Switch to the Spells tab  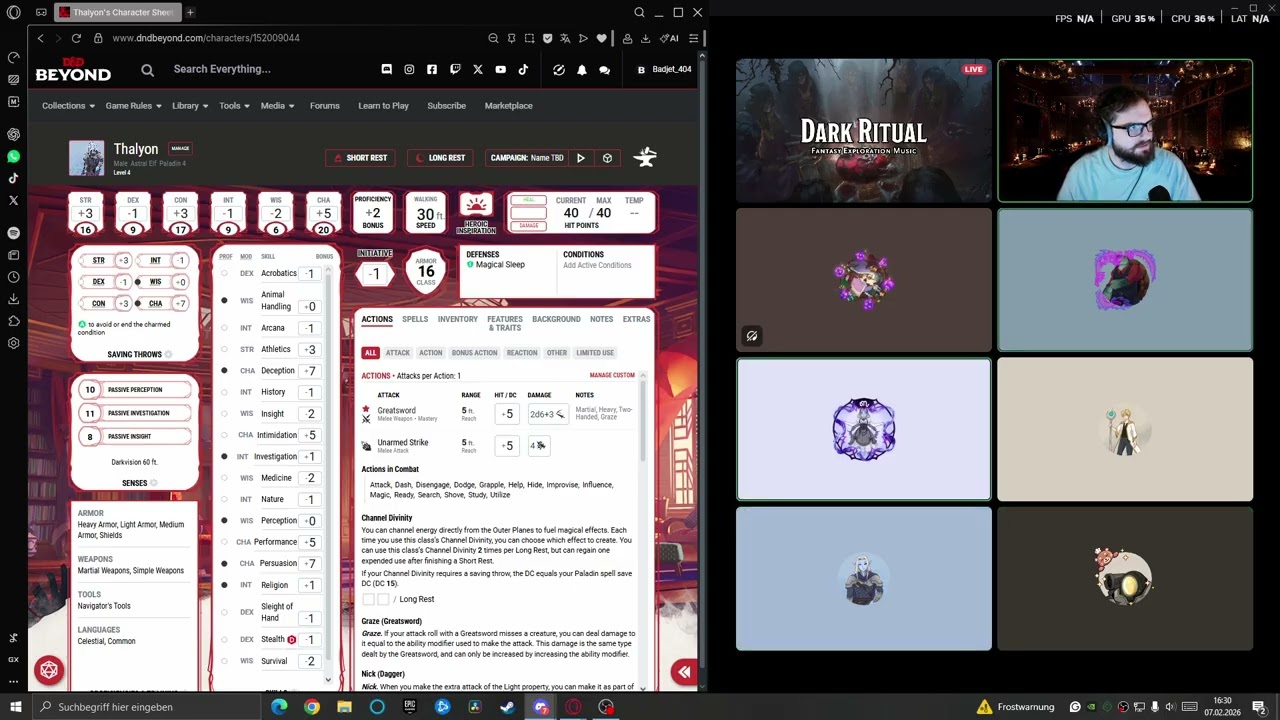[x=415, y=319]
